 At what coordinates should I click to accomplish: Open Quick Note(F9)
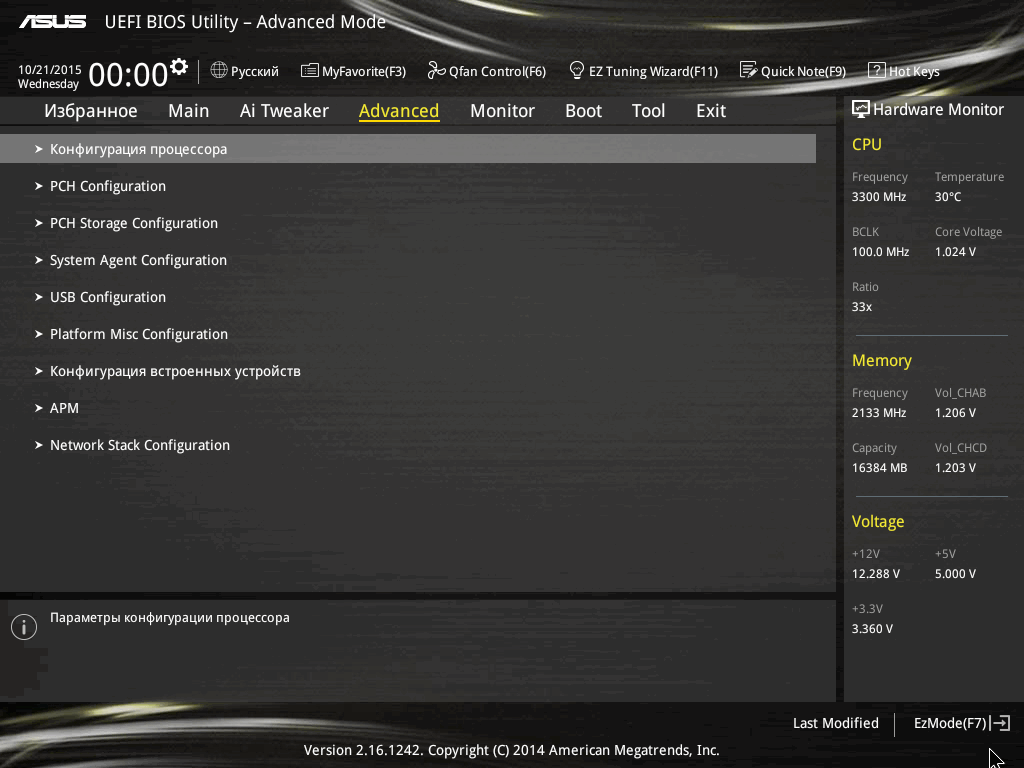tap(793, 71)
